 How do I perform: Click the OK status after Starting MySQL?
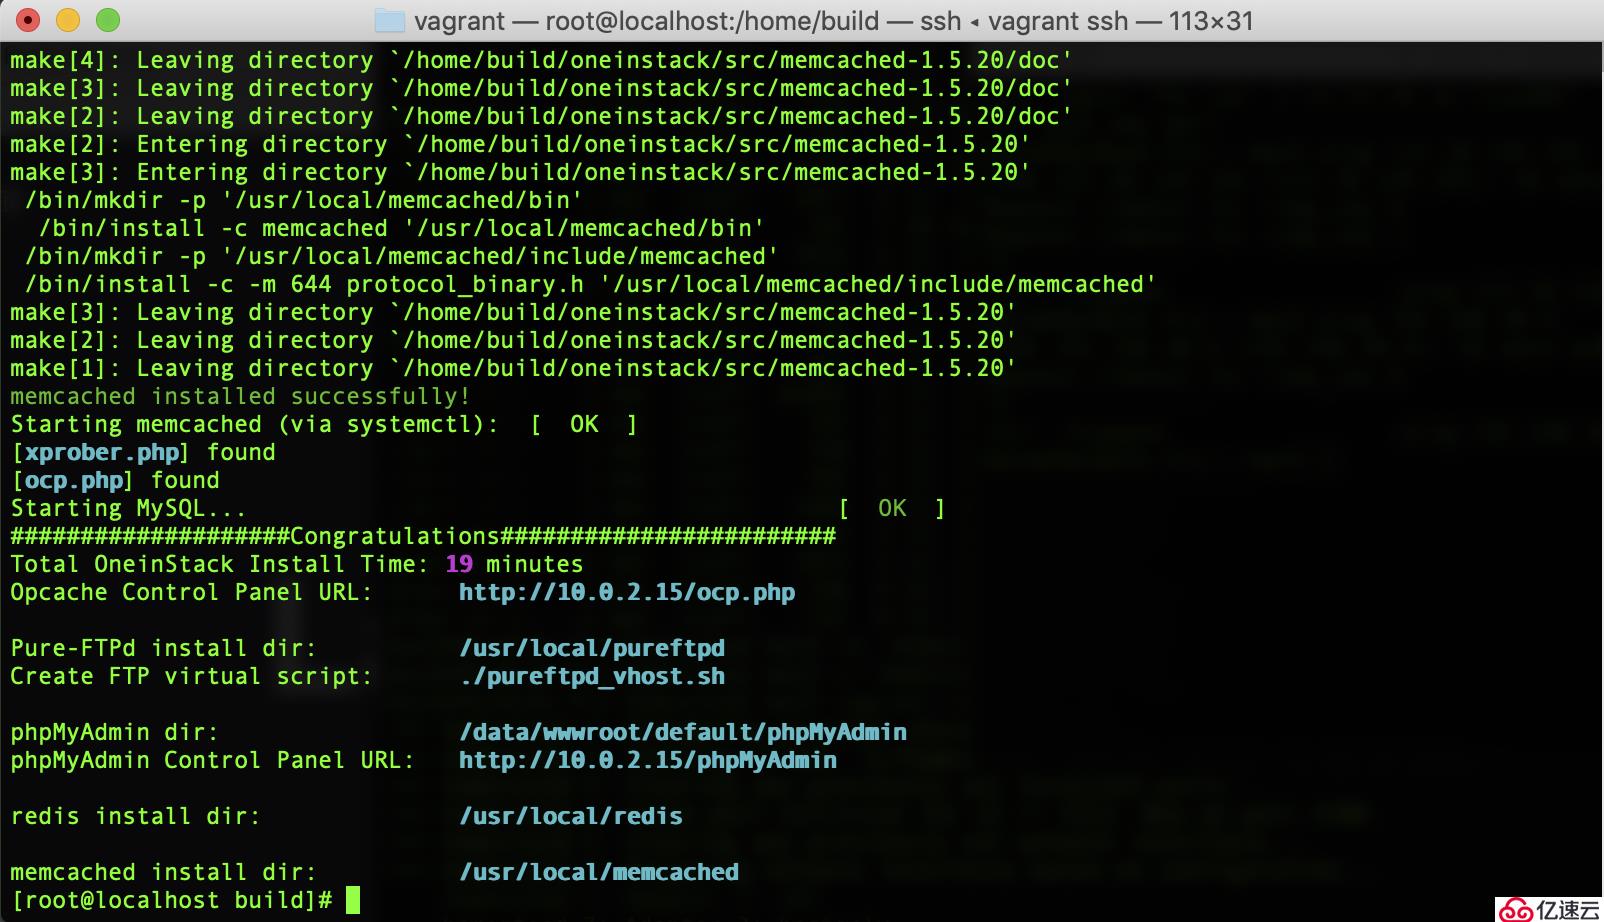coord(892,508)
